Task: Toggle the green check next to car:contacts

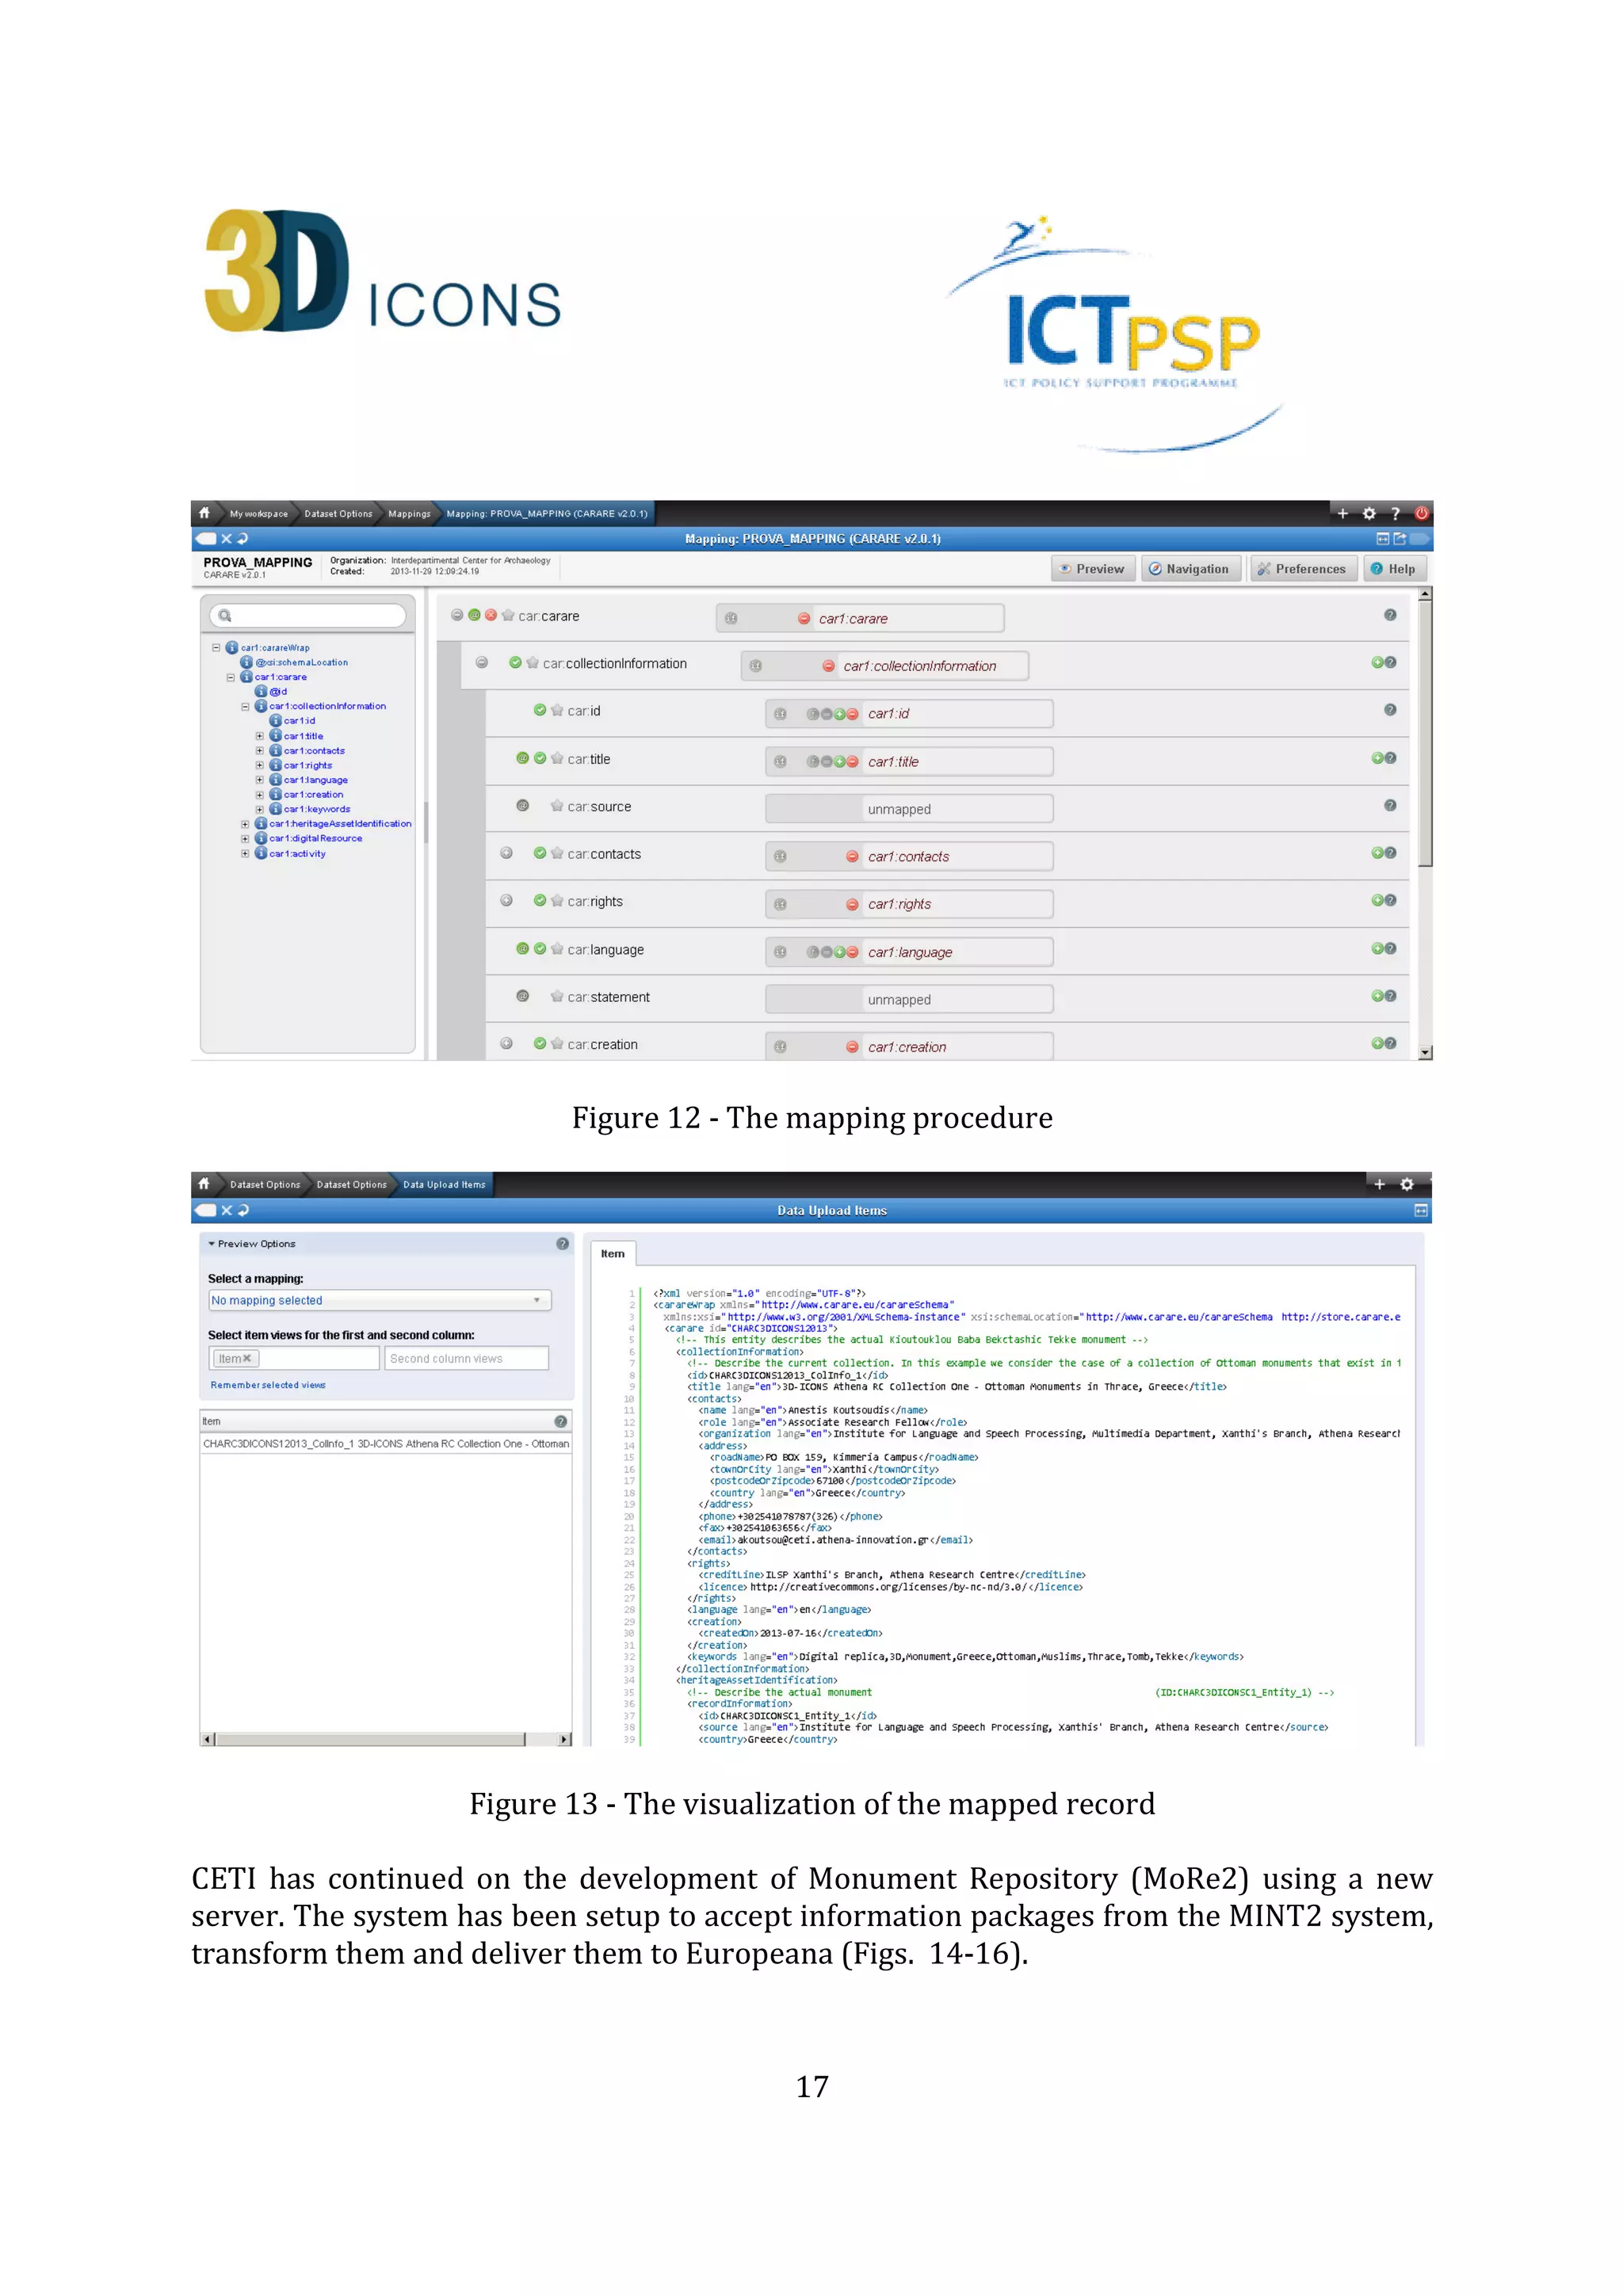Action: [x=540, y=853]
